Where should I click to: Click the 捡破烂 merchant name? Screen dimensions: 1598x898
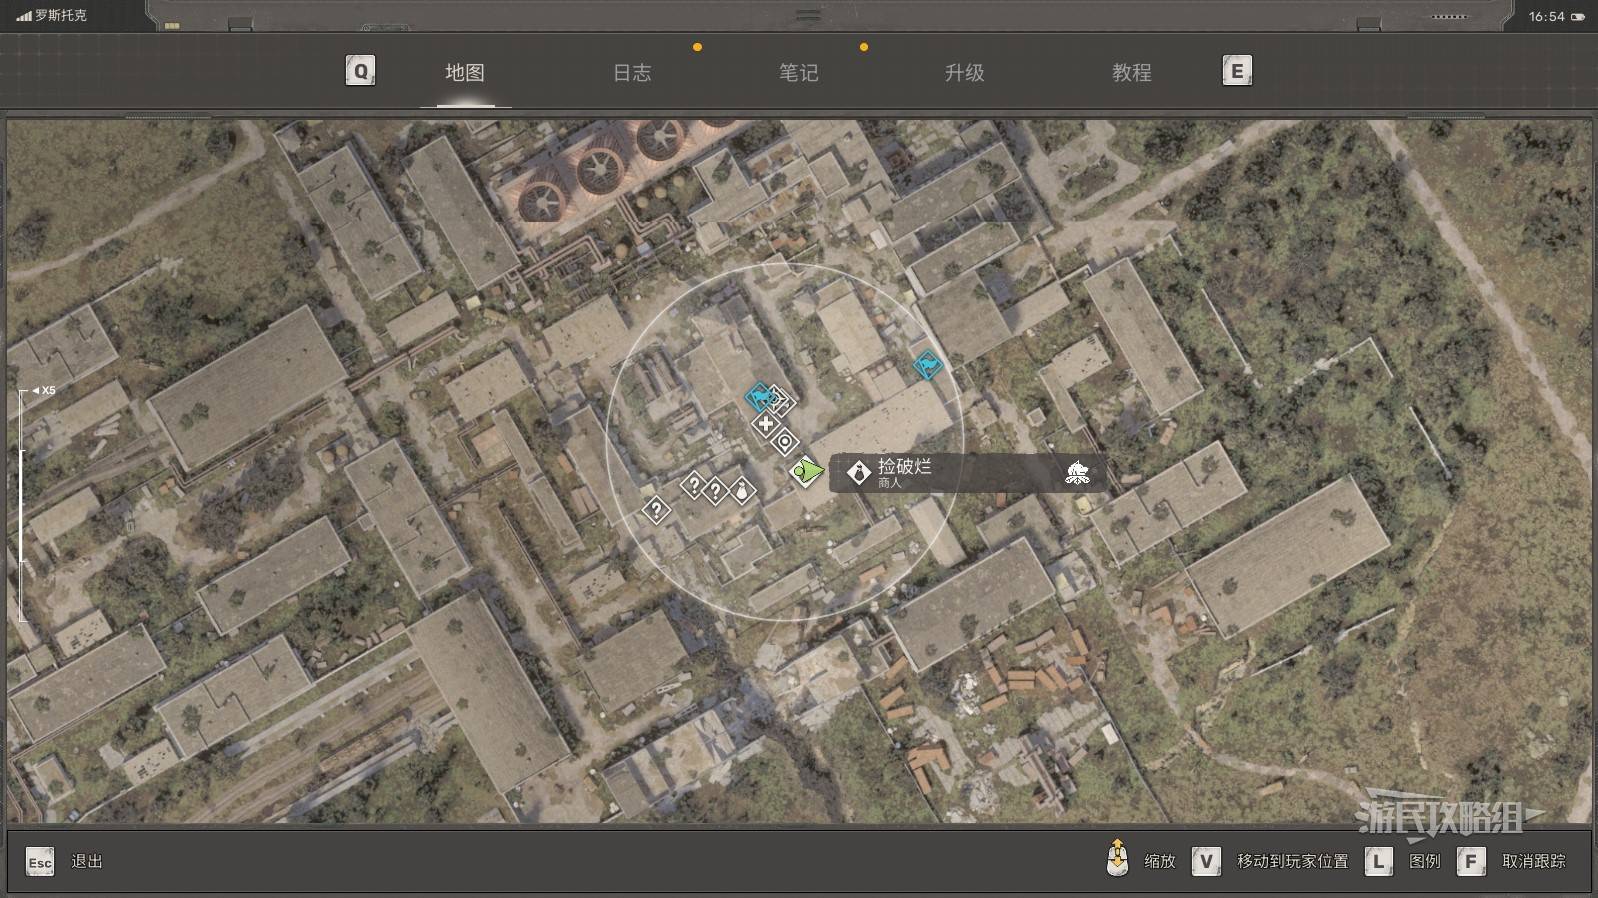(x=904, y=466)
